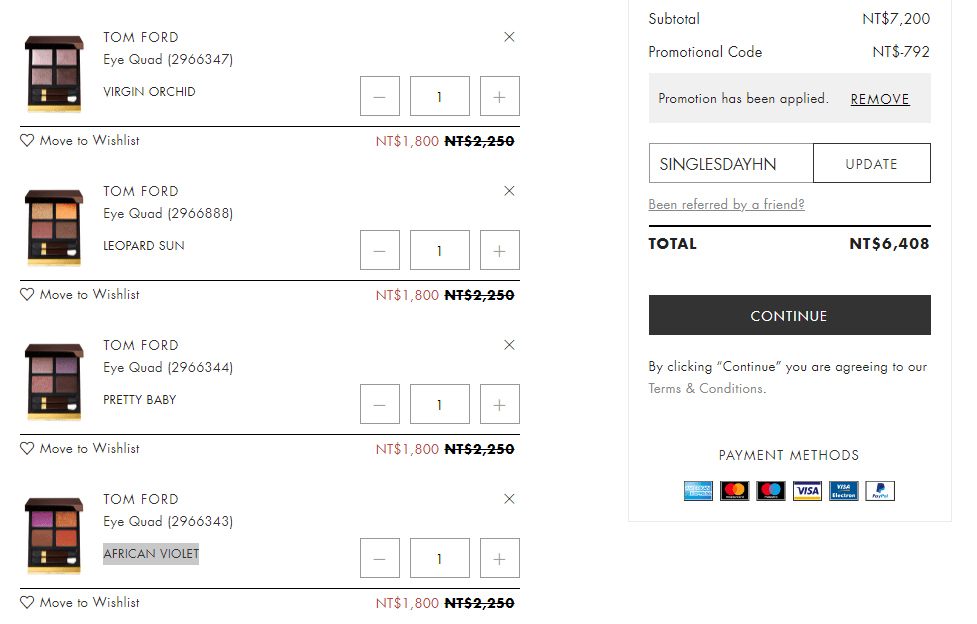Image resolution: width=977 pixels, height=624 pixels.
Task: Open the Pretty Baby Eye Quad thumbnail
Action: (x=54, y=382)
